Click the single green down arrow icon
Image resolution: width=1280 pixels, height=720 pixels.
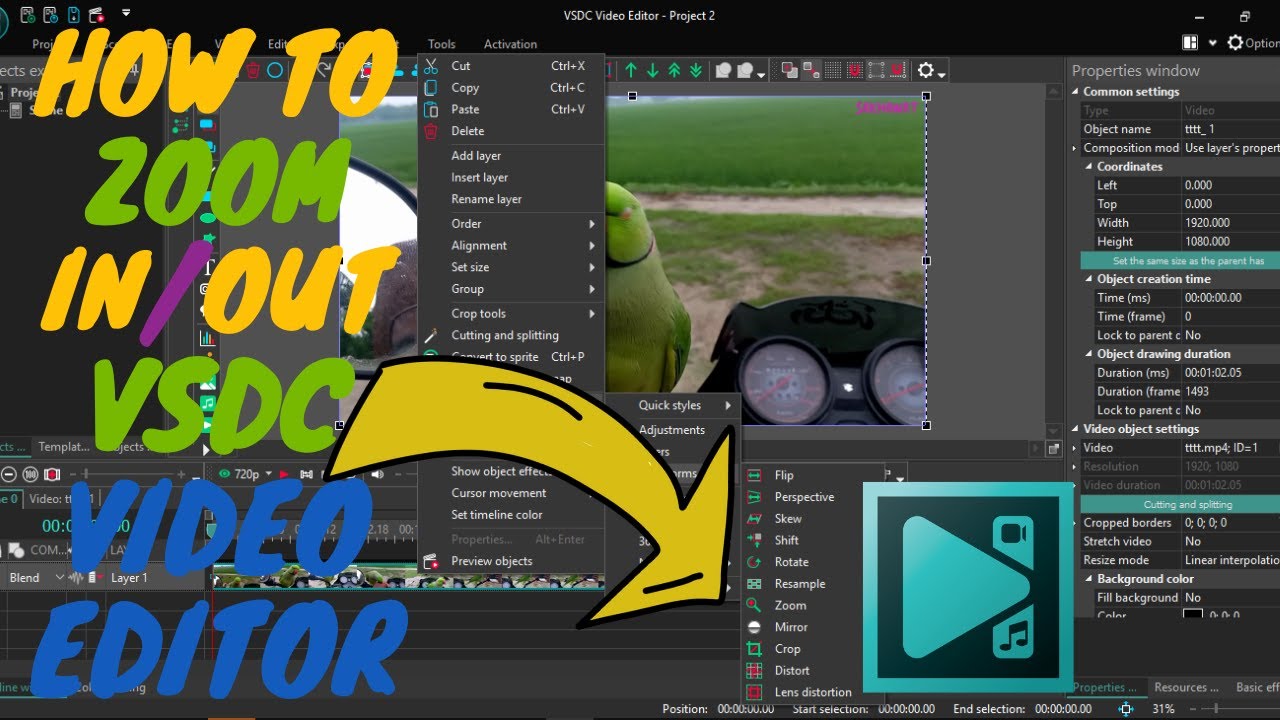click(653, 70)
